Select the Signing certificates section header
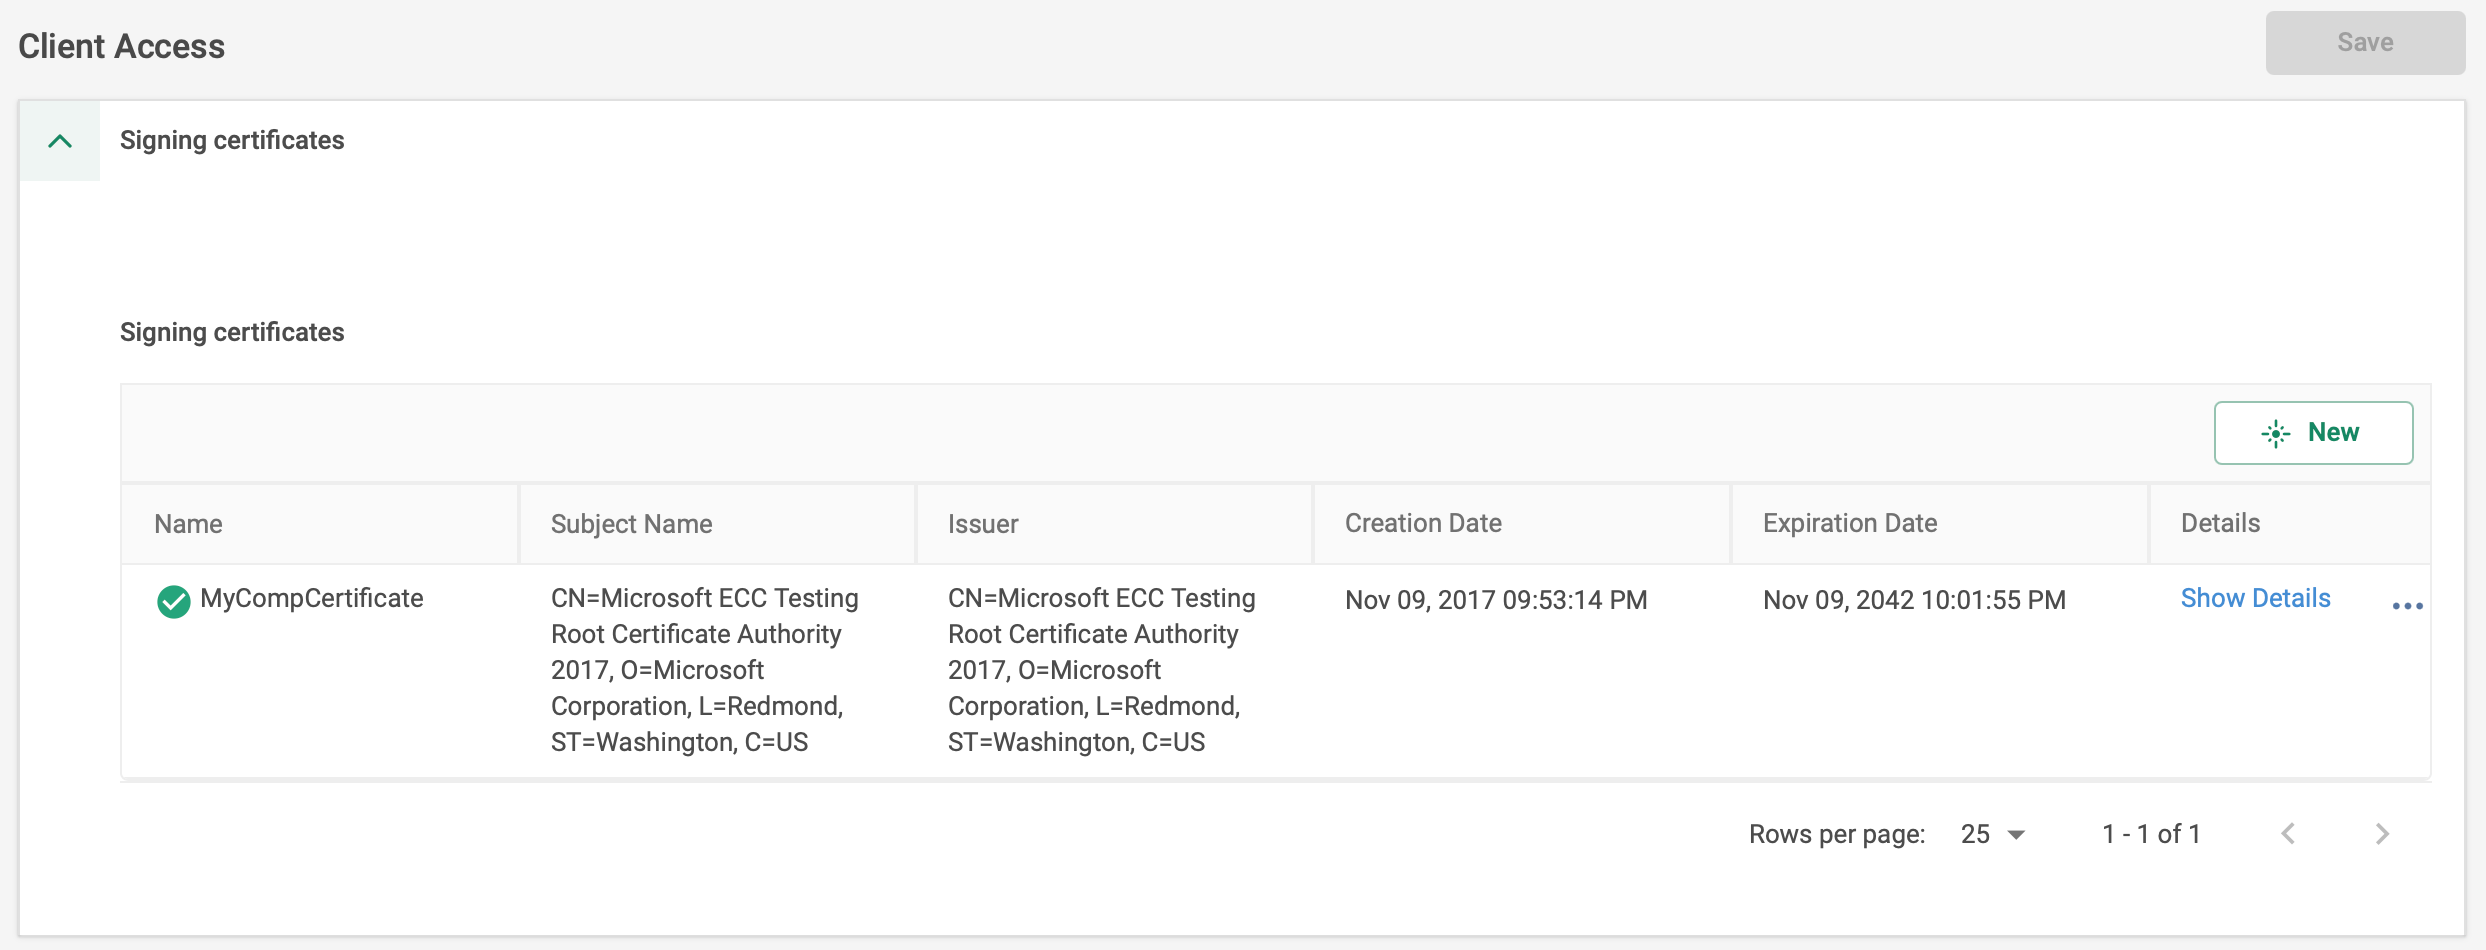 (232, 140)
